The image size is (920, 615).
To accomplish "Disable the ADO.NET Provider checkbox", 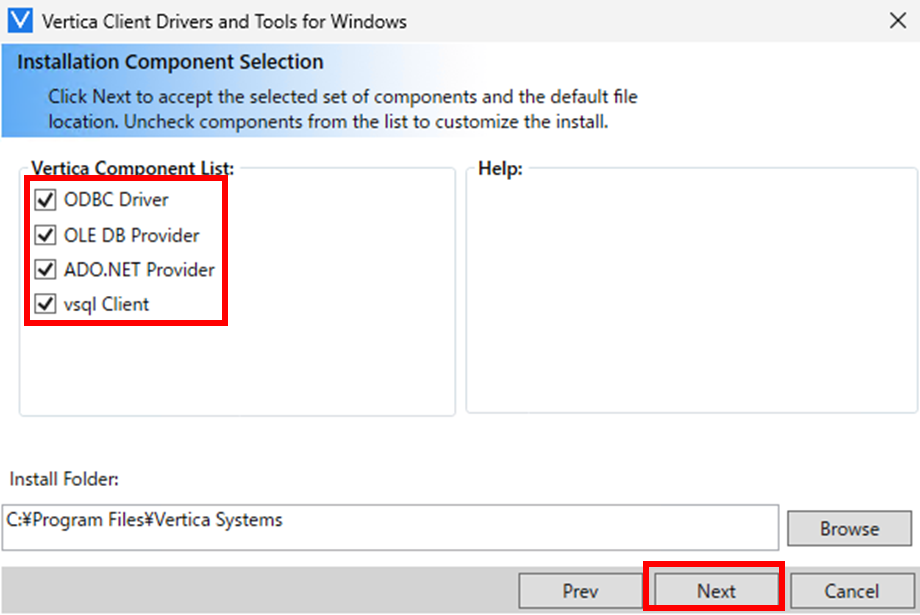I will coord(45,270).
